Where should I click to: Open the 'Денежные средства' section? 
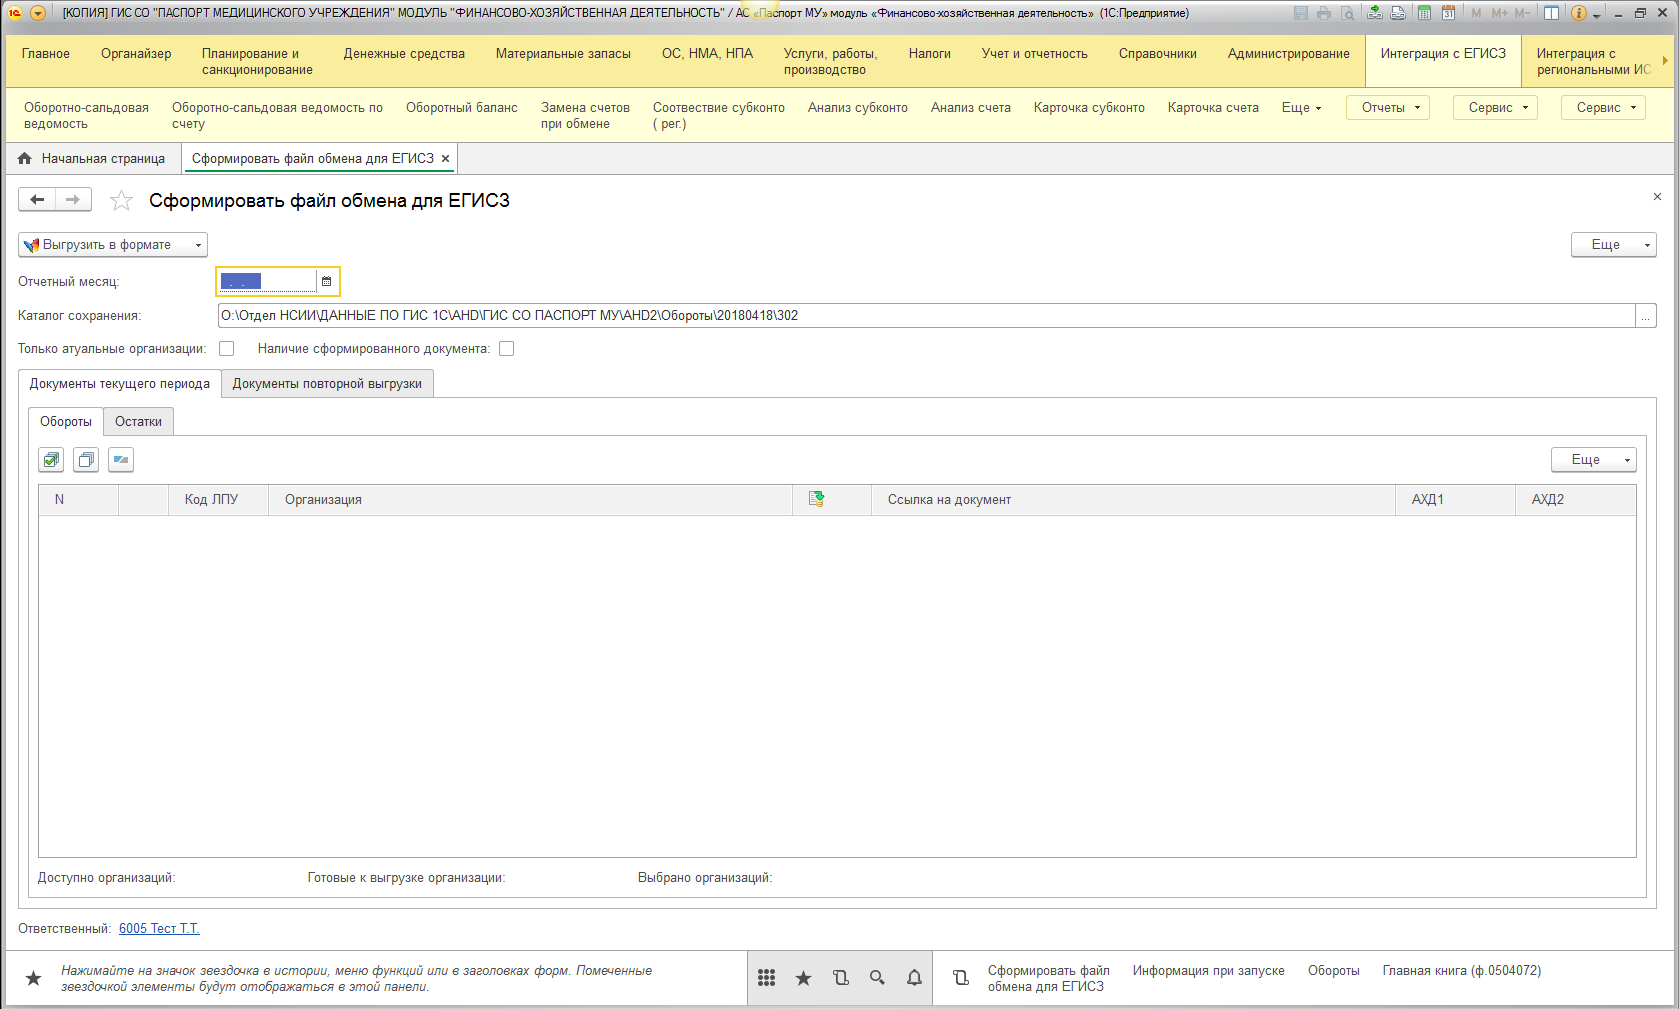pos(404,54)
